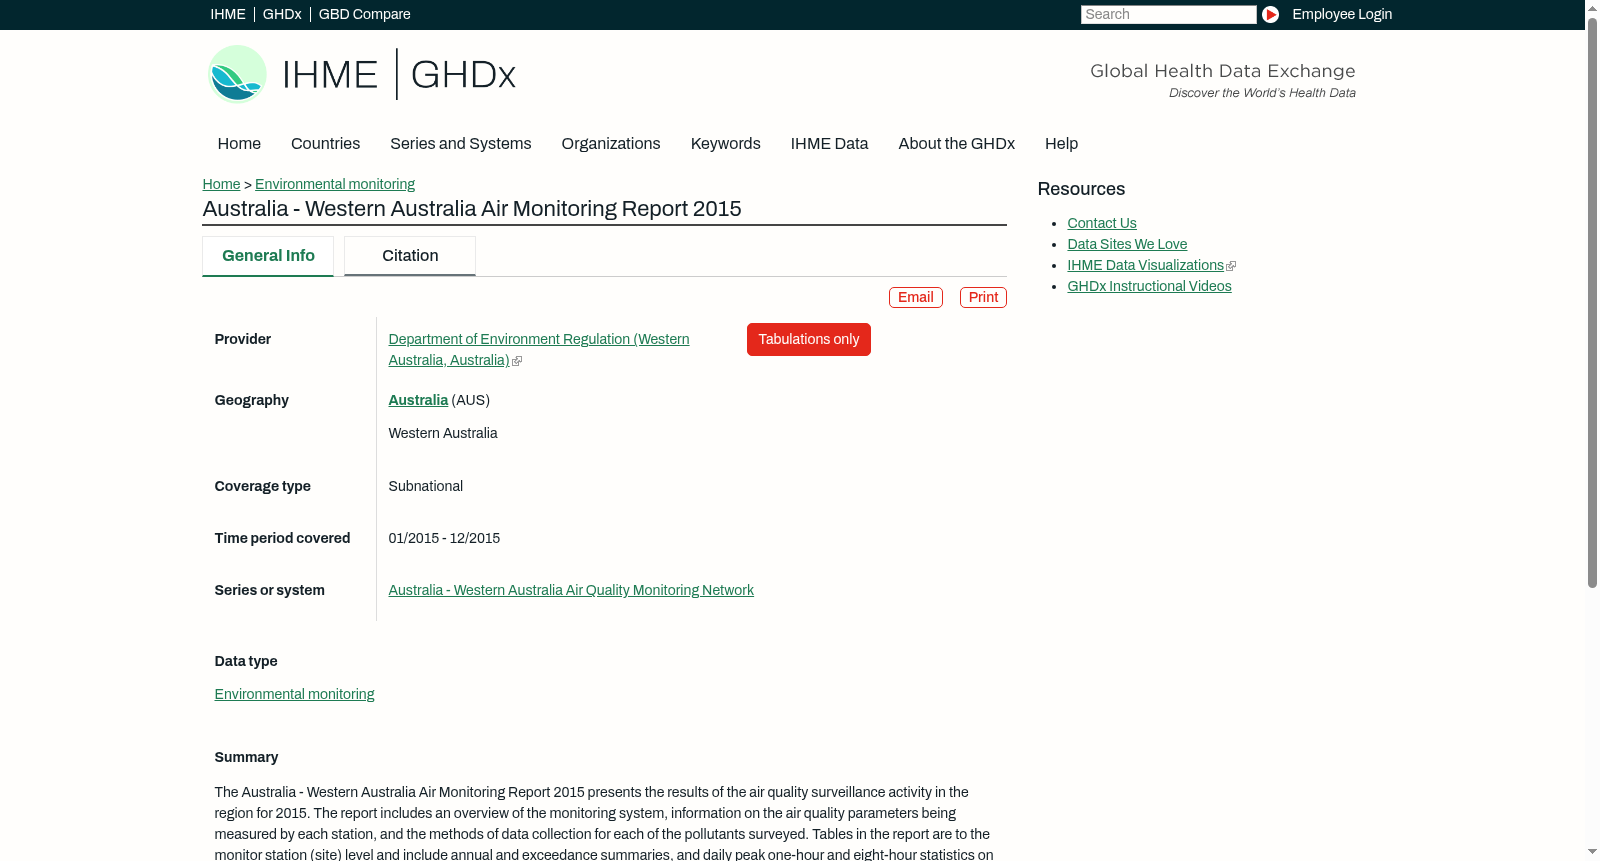This screenshot has width=1600, height=861.
Task: Submit search with the red arrow button
Action: pyautogui.click(x=1270, y=14)
